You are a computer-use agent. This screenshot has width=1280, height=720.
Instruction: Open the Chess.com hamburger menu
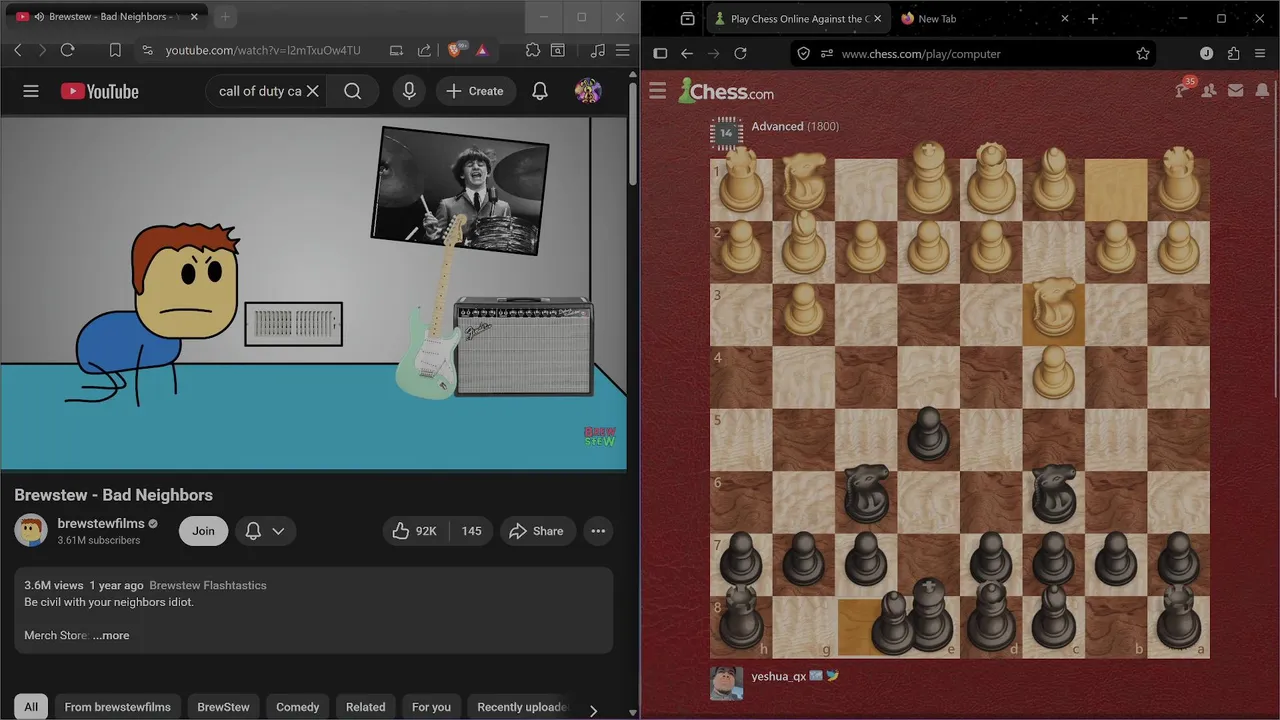(657, 91)
